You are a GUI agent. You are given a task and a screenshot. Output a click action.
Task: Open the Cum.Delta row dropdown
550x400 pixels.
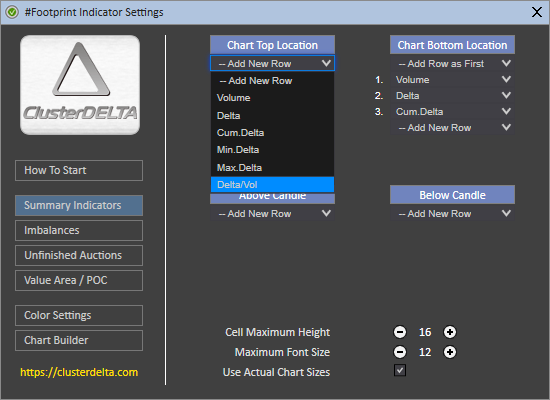(x=452, y=112)
